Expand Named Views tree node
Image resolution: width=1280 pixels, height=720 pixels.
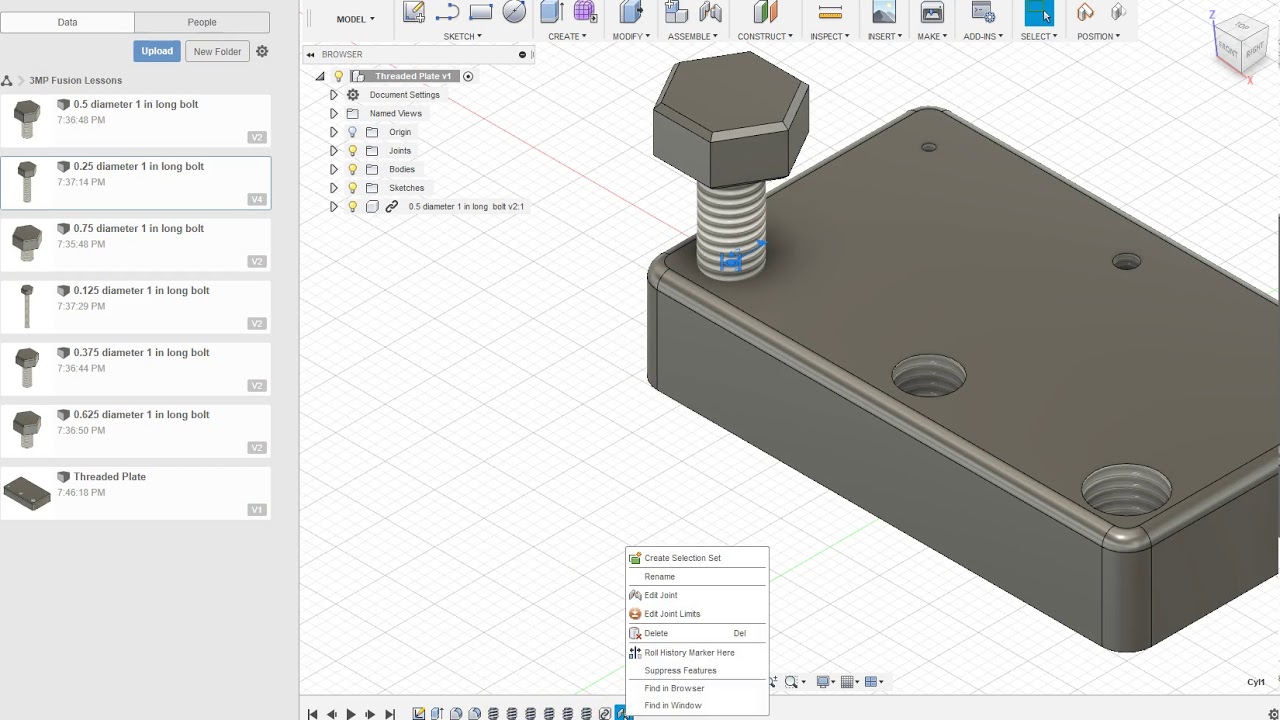coord(334,113)
